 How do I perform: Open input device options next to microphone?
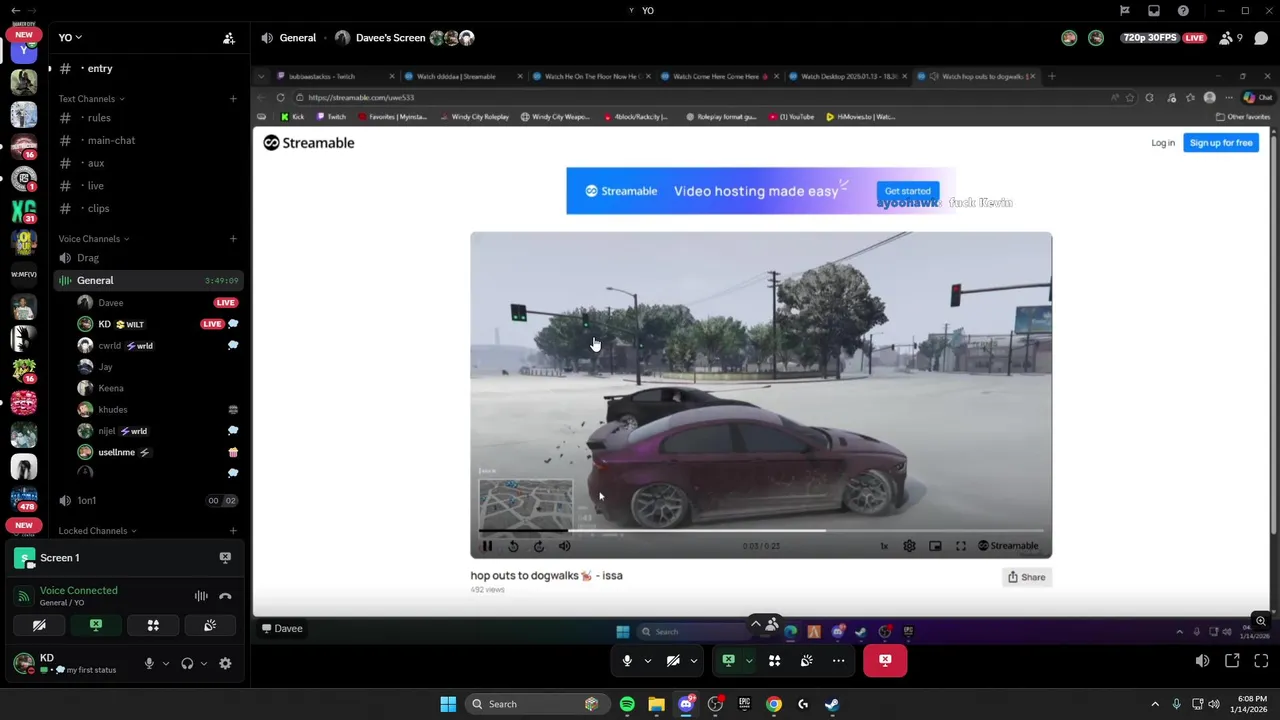click(166, 663)
